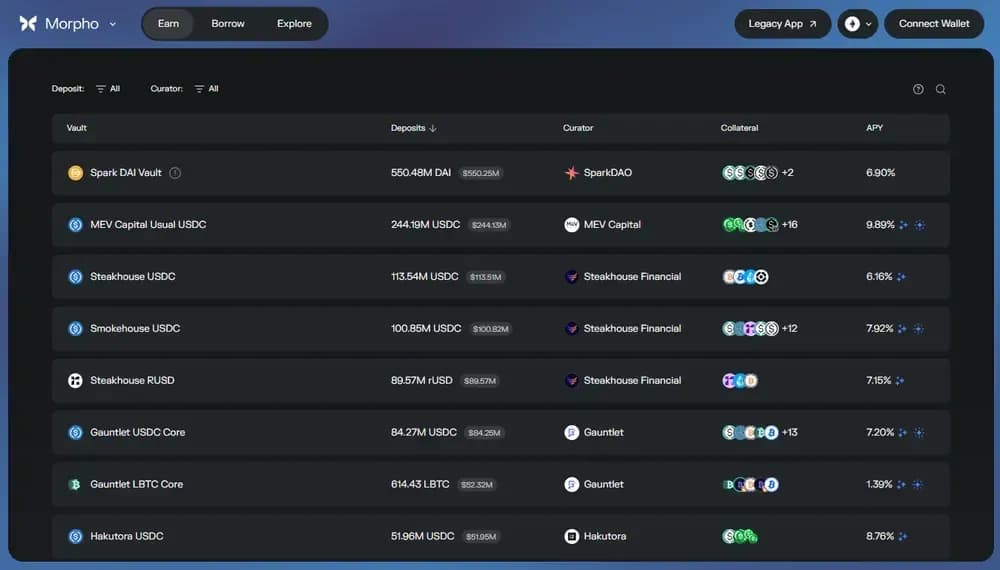This screenshot has width=1000, height=570.
Task: Click rewards sparkle icon beside 1.39% APY
Action: (x=901, y=485)
